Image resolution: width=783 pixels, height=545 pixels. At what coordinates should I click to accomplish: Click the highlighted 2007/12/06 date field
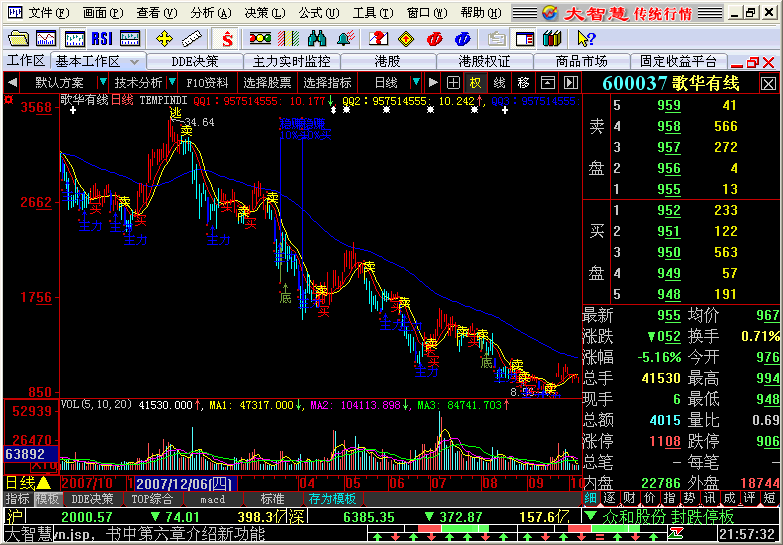[186, 483]
